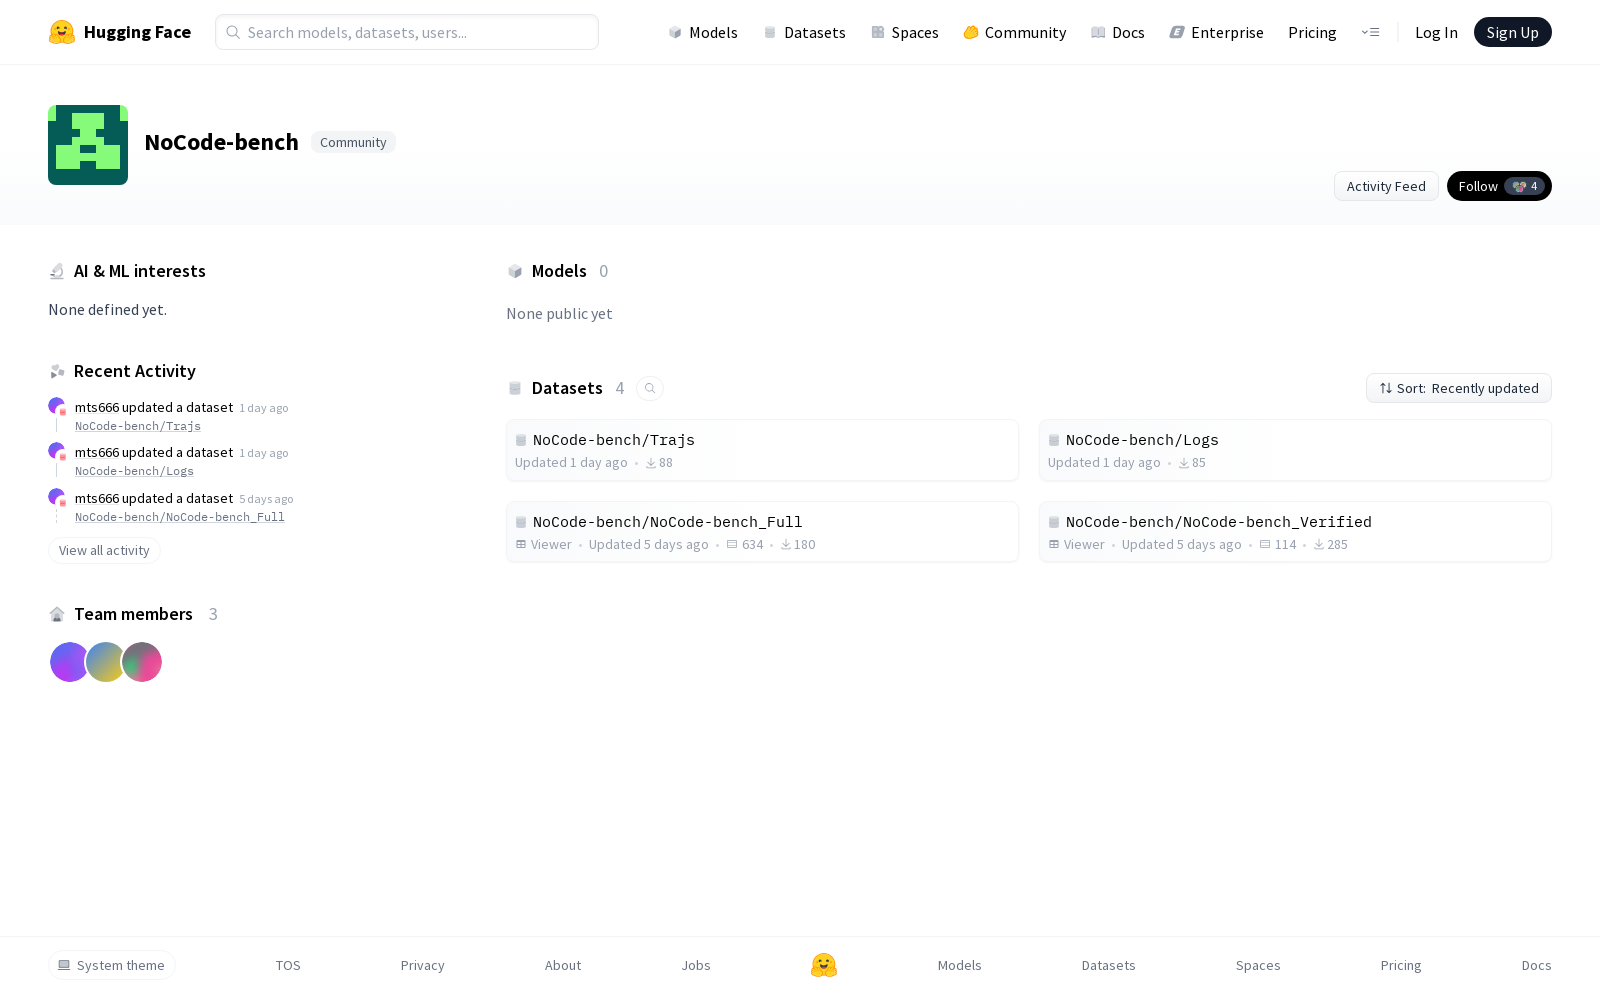Screen dimensions: 1600x1000
Task: Click the Datasets footer link
Action: 1108,965
